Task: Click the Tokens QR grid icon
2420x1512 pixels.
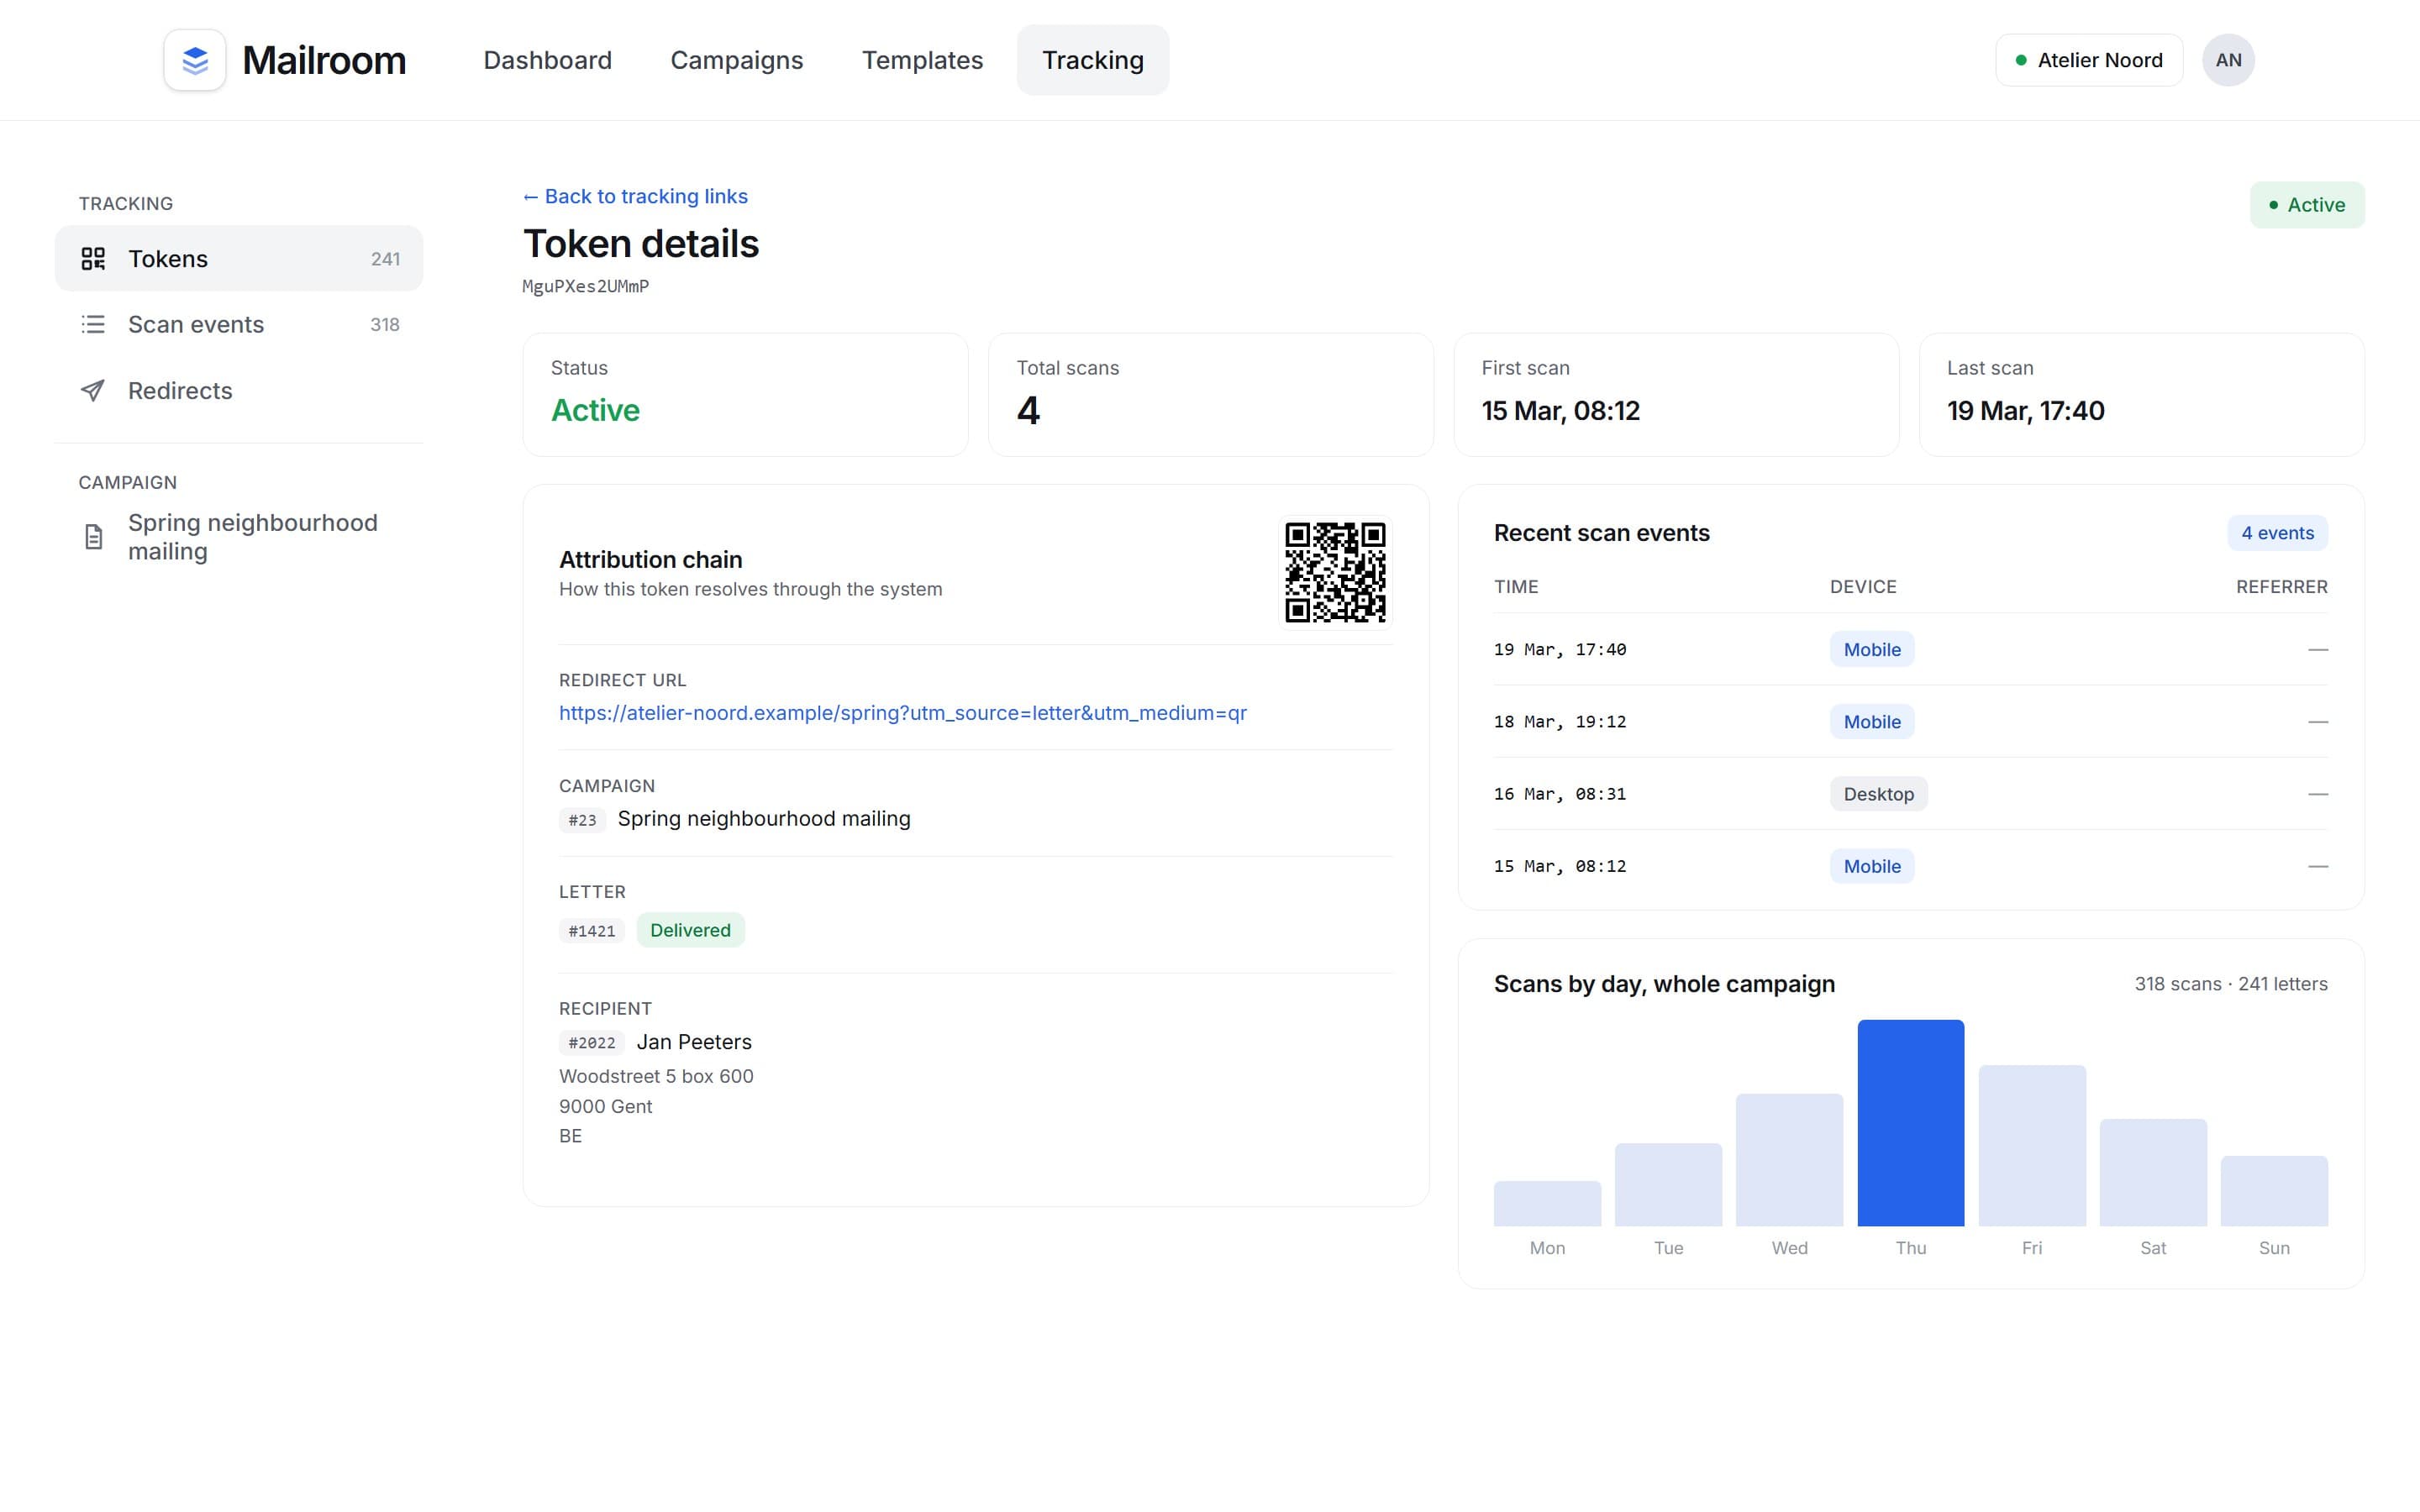Action: tap(93, 259)
